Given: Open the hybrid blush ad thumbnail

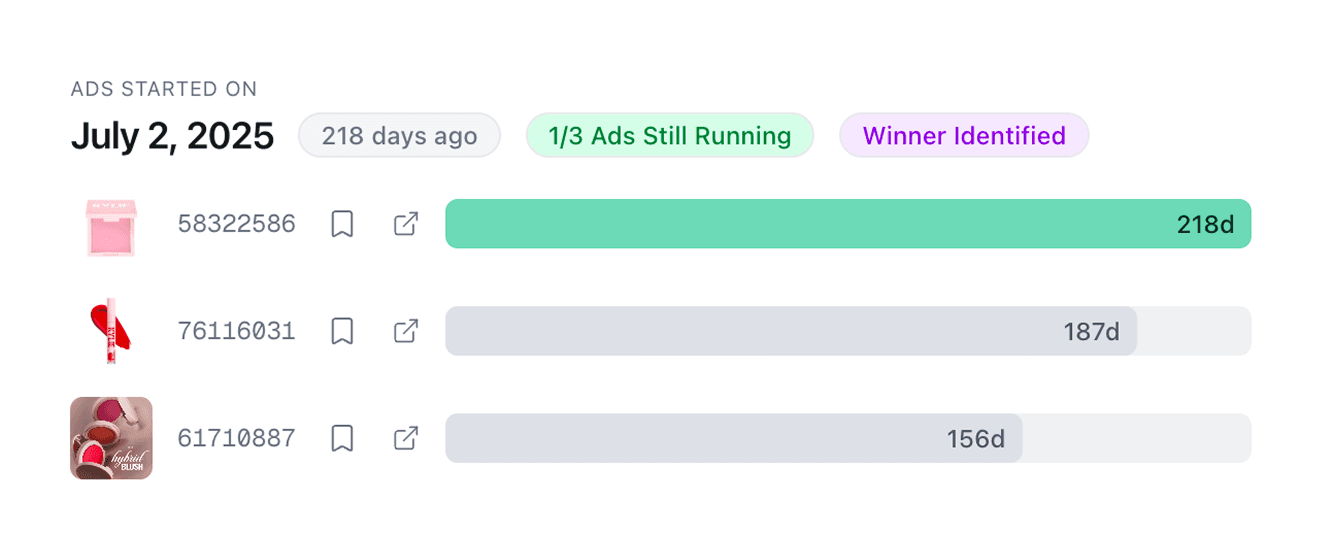Looking at the screenshot, I should tap(111, 438).
